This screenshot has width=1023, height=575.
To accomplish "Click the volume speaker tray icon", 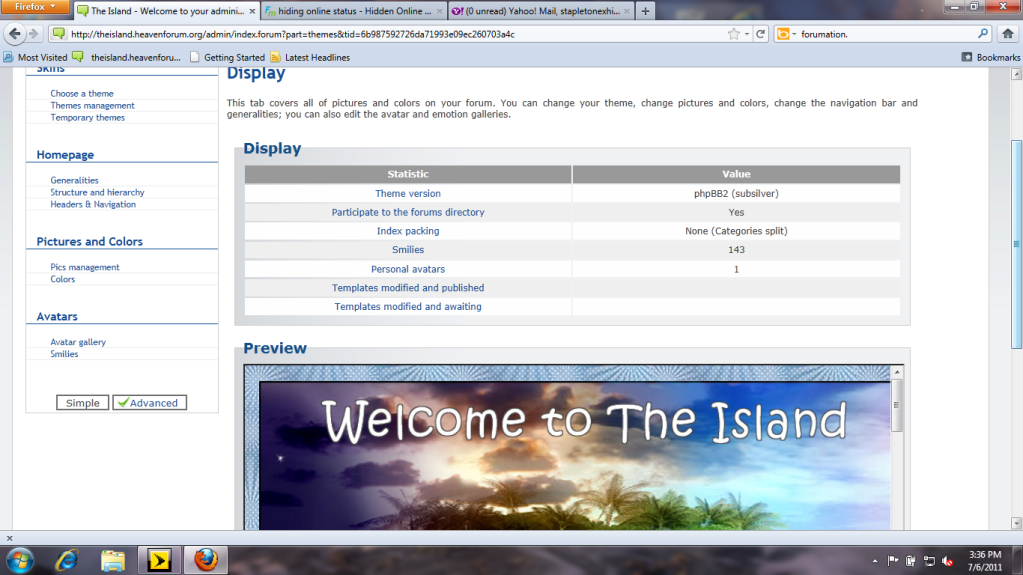I will pos(948,559).
